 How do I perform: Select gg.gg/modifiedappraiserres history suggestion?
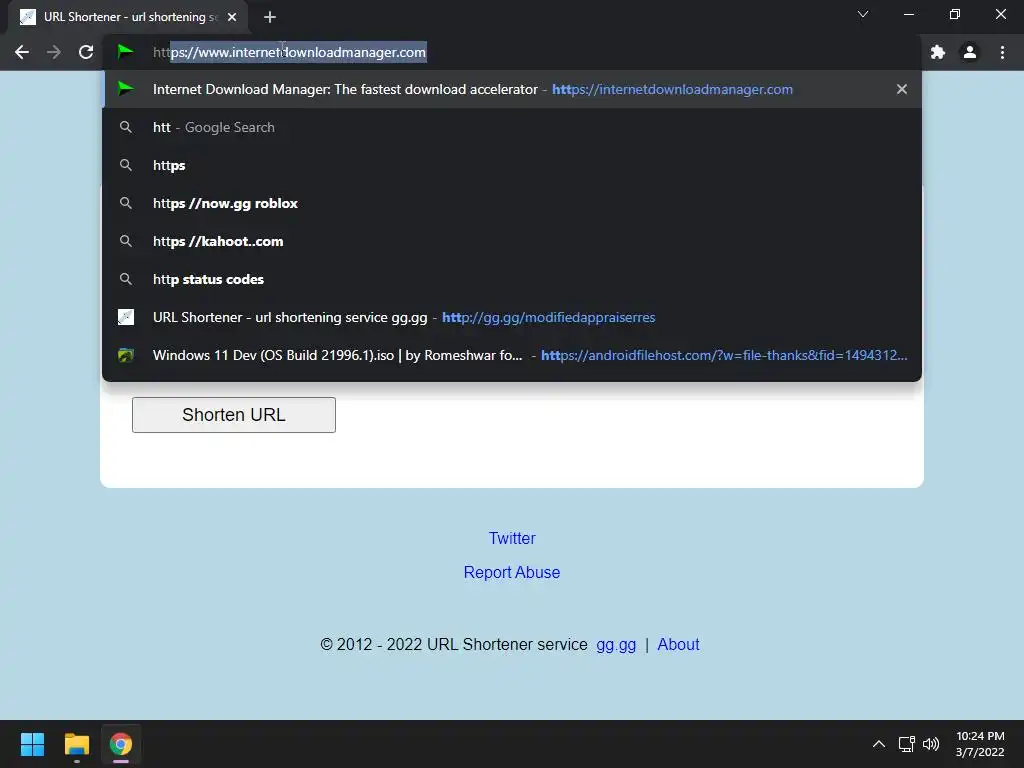(512, 317)
